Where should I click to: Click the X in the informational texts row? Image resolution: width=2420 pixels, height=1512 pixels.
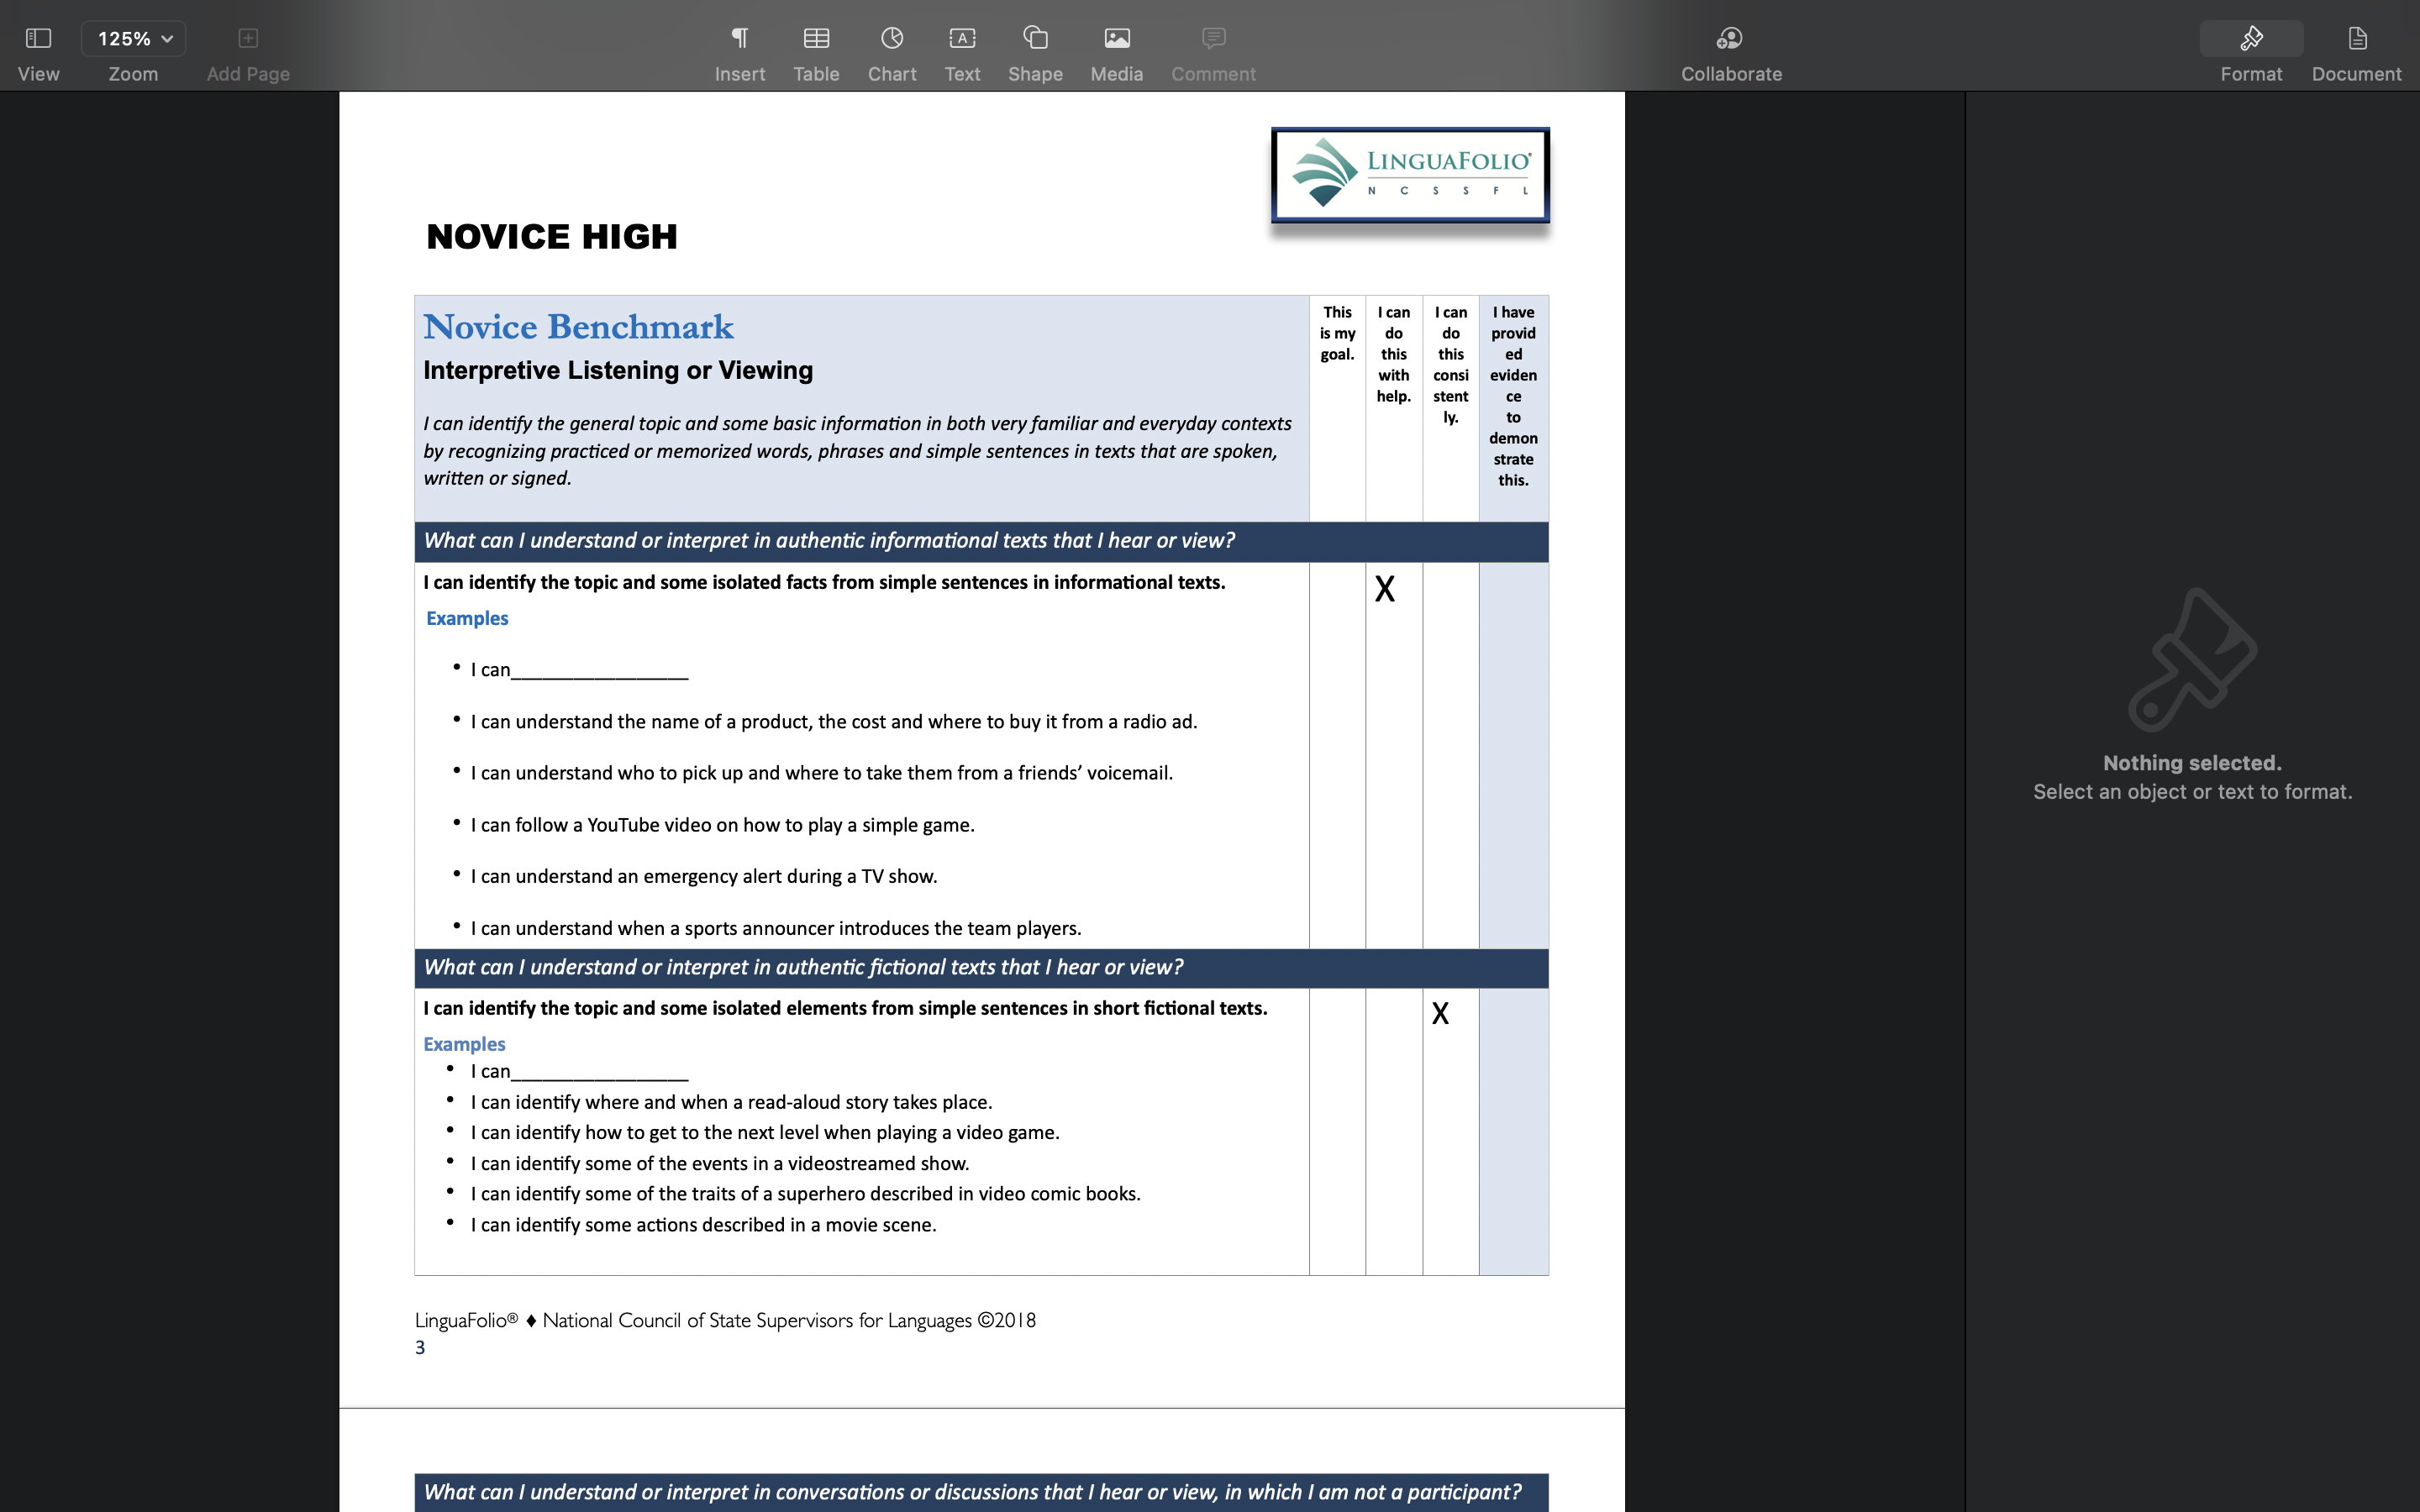[x=1384, y=590]
